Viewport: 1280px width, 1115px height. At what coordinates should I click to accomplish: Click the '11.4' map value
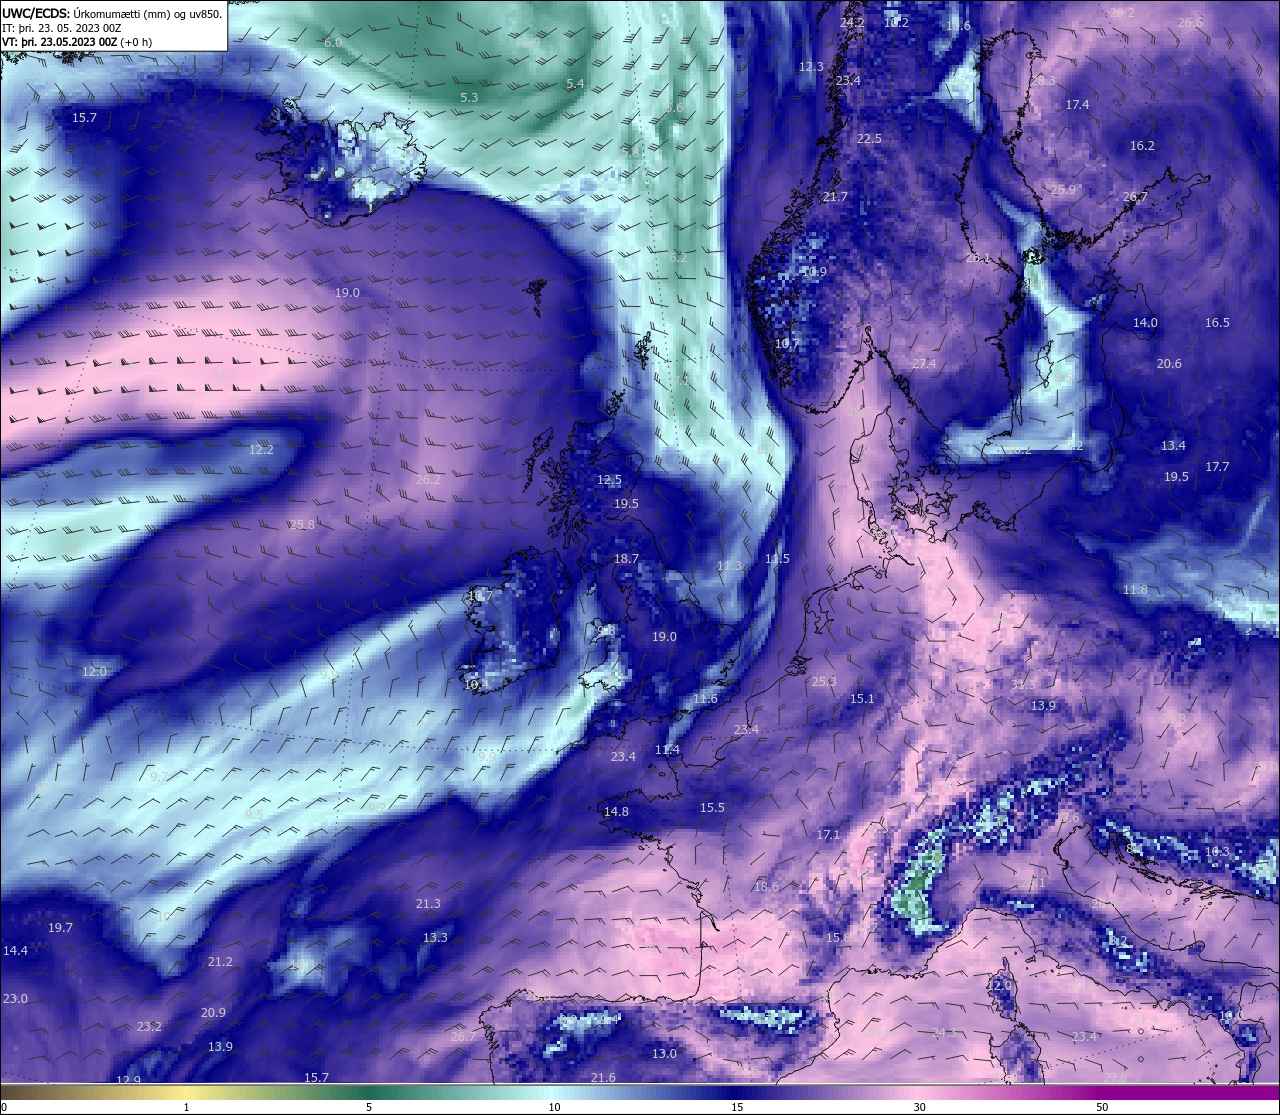tap(667, 750)
